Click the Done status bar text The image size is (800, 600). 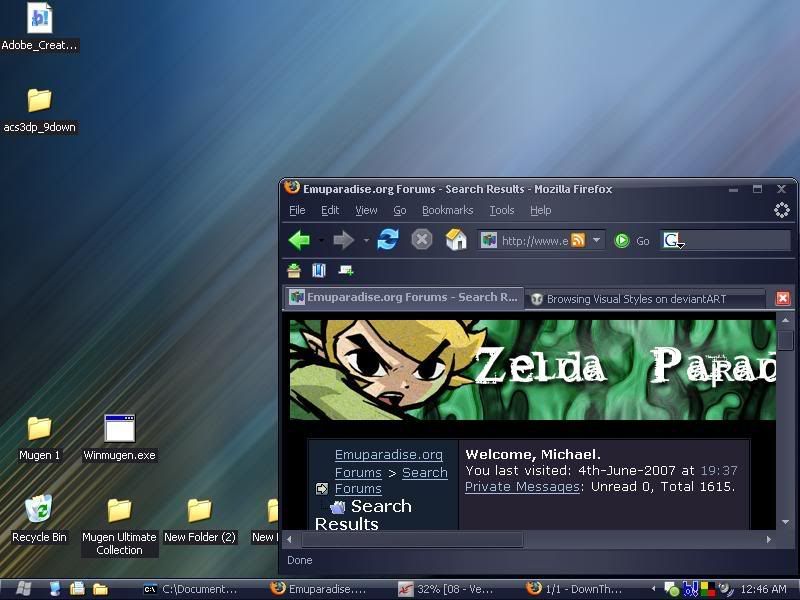299,560
